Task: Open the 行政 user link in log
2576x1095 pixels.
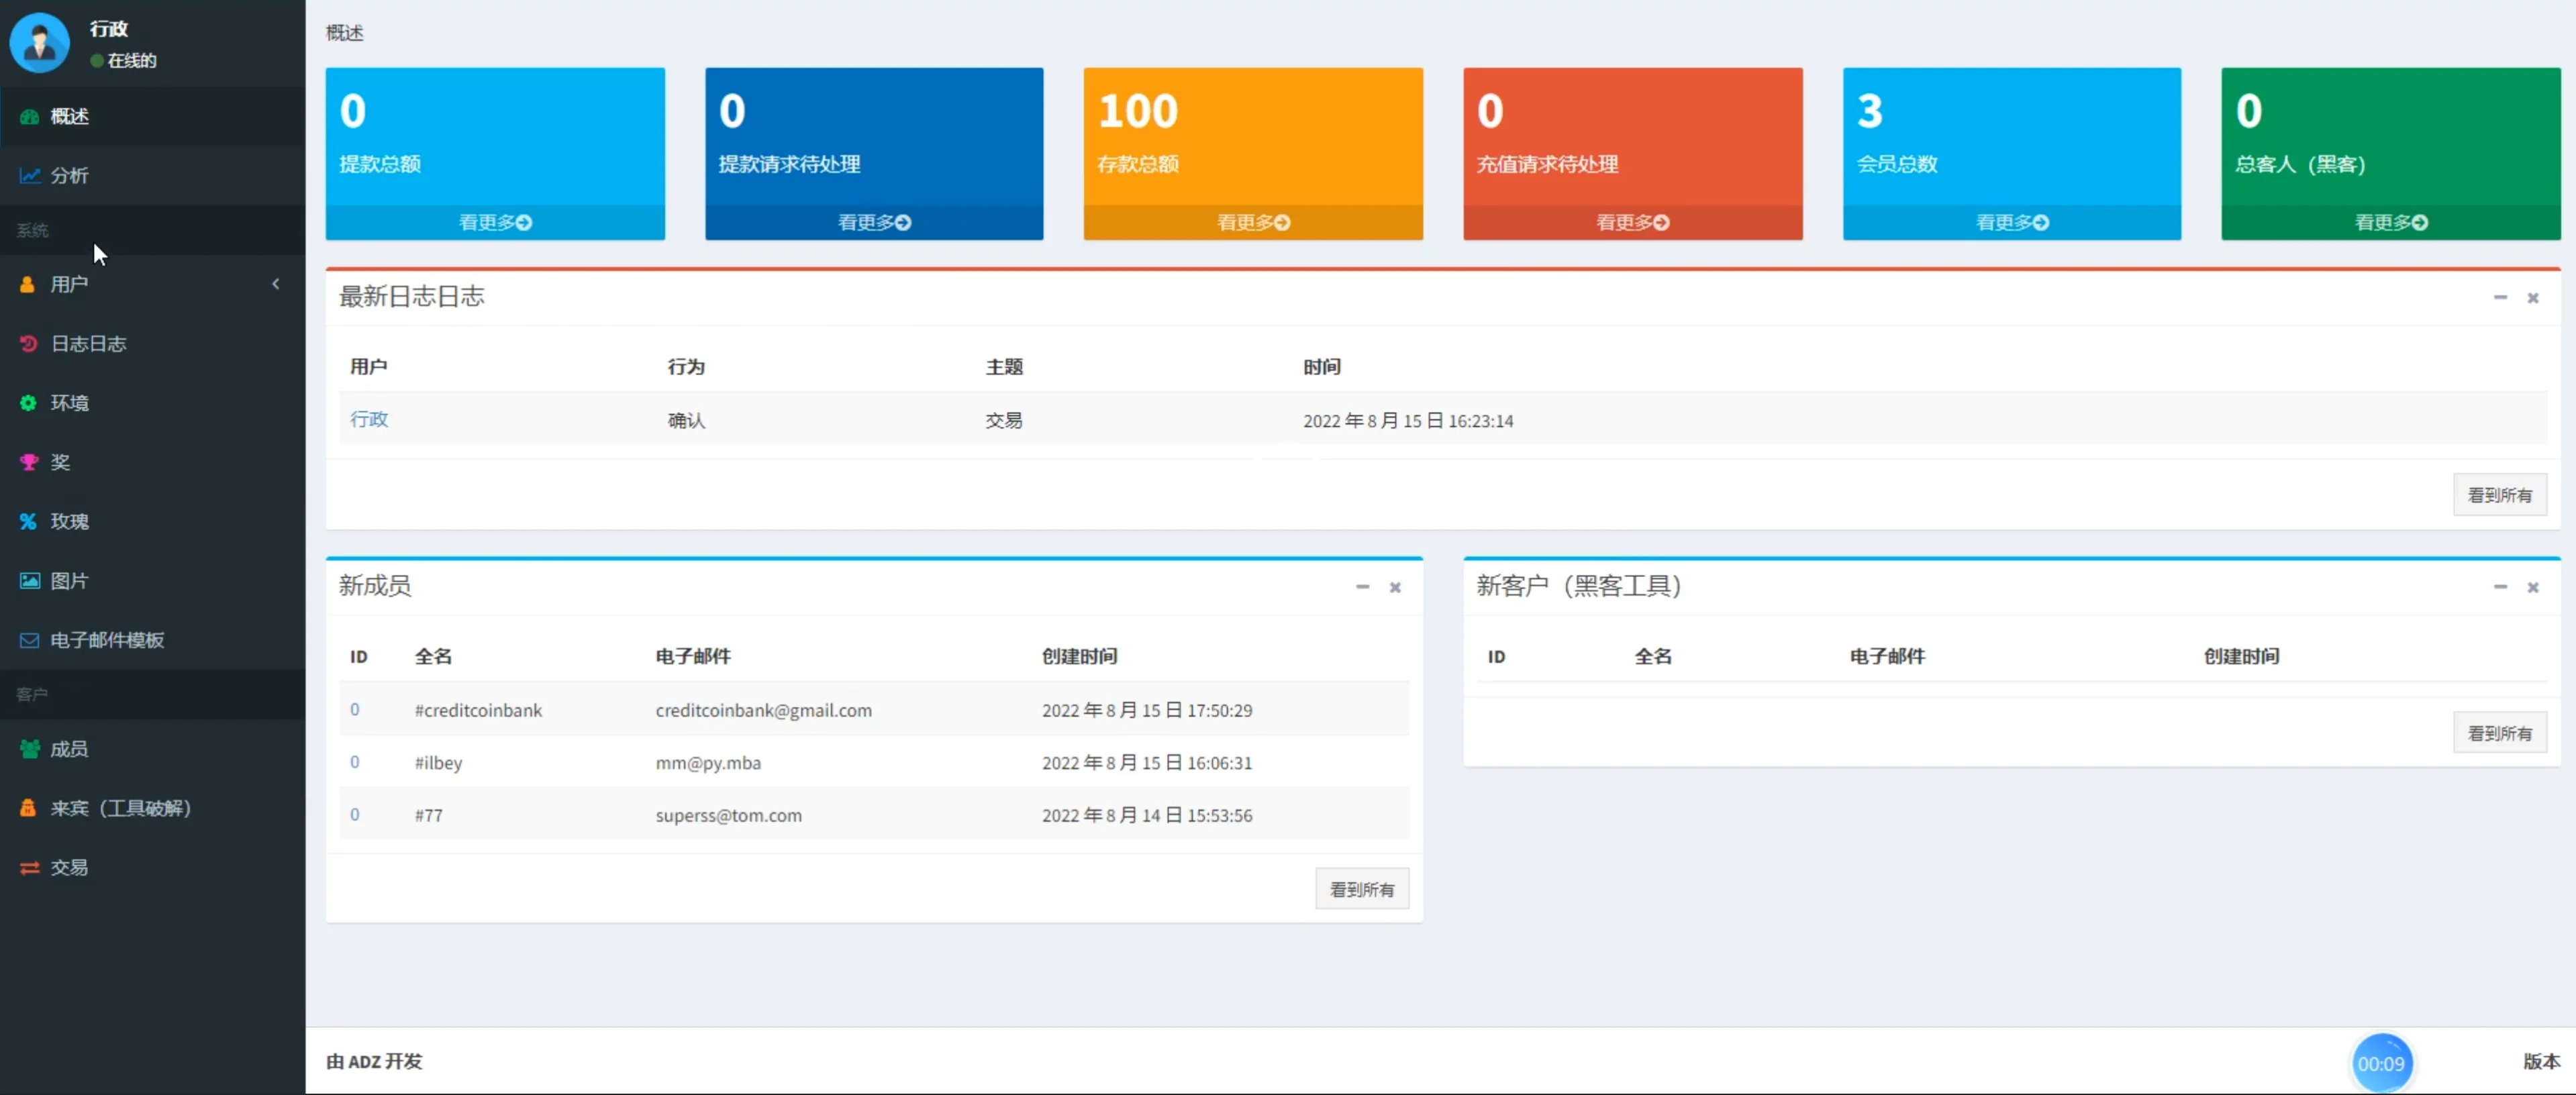Action: pos(368,419)
